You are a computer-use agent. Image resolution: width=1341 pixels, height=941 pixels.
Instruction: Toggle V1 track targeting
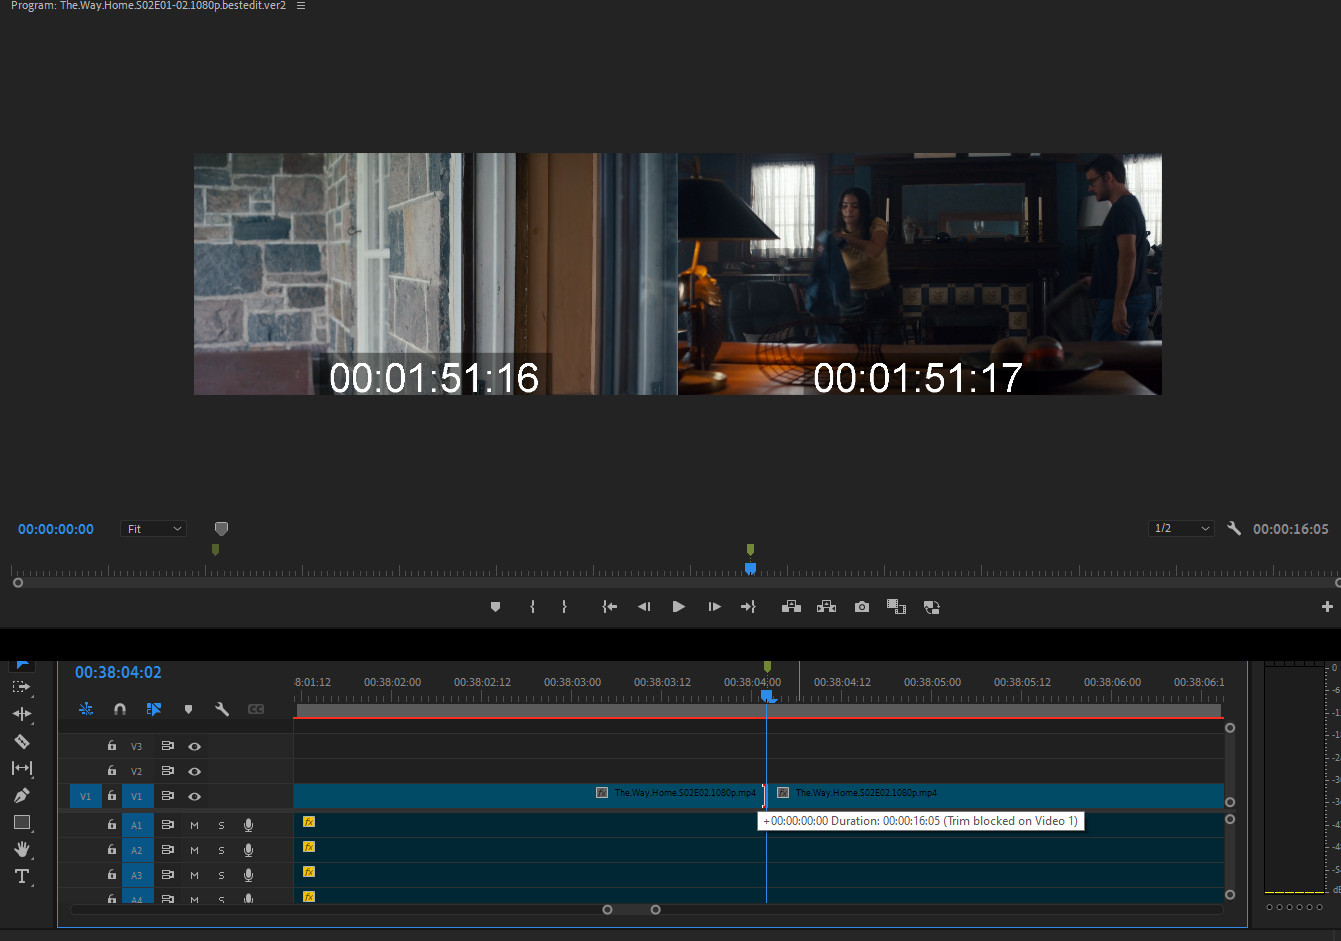pyautogui.click(x=137, y=796)
